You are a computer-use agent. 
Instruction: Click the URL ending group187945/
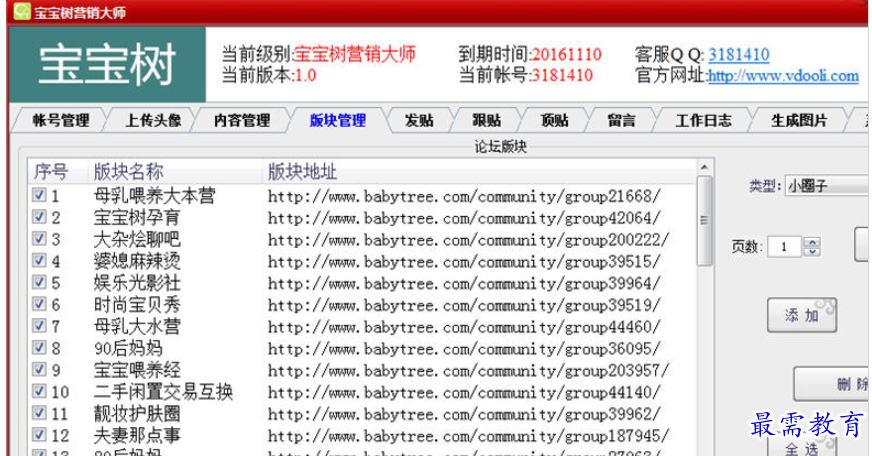pyautogui.click(x=468, y=436)
